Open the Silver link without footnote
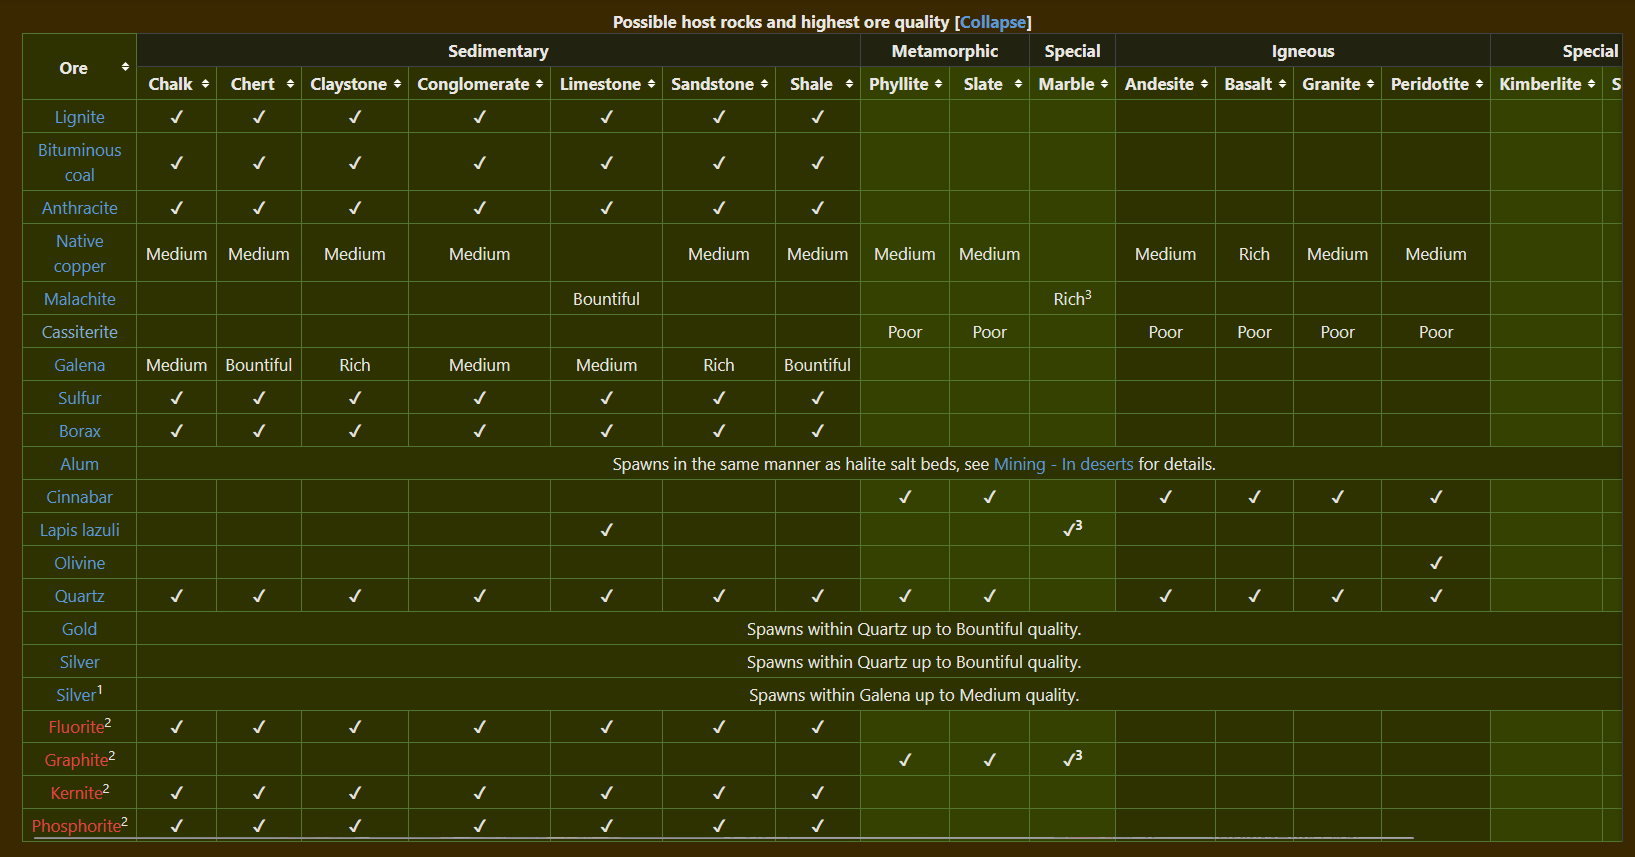 pos(80,662)
